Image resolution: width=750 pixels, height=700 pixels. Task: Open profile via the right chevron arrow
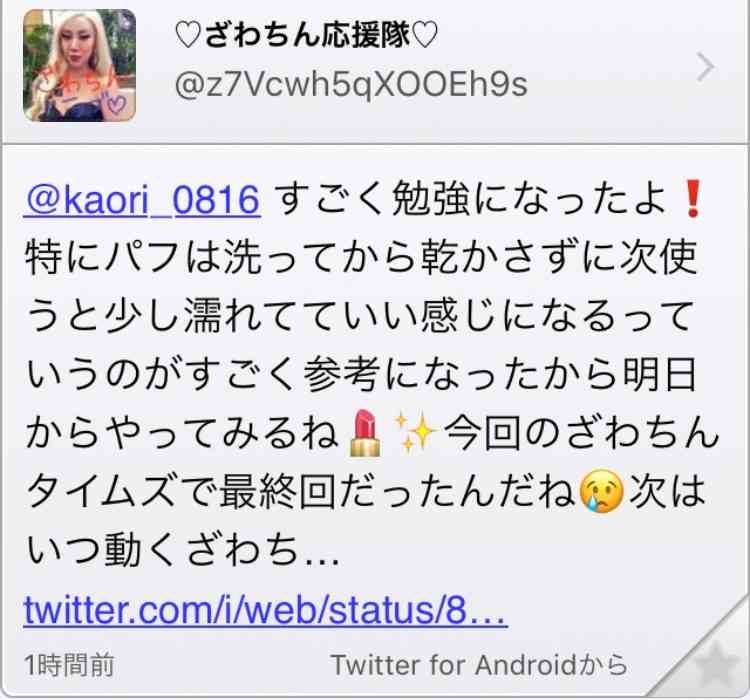pos(706,67)
